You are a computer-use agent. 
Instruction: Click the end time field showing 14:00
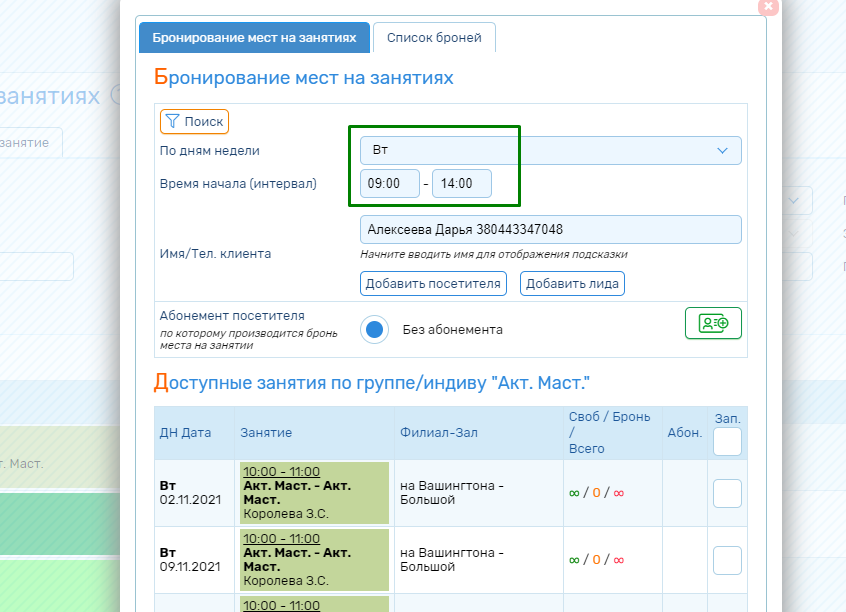click(x=462, y=183)
